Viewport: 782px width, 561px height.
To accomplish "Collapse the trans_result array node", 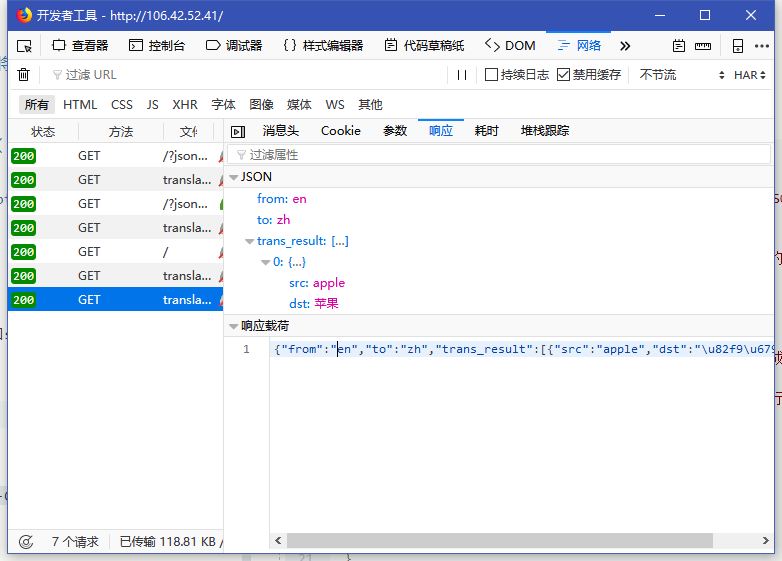I will [249, 241].
